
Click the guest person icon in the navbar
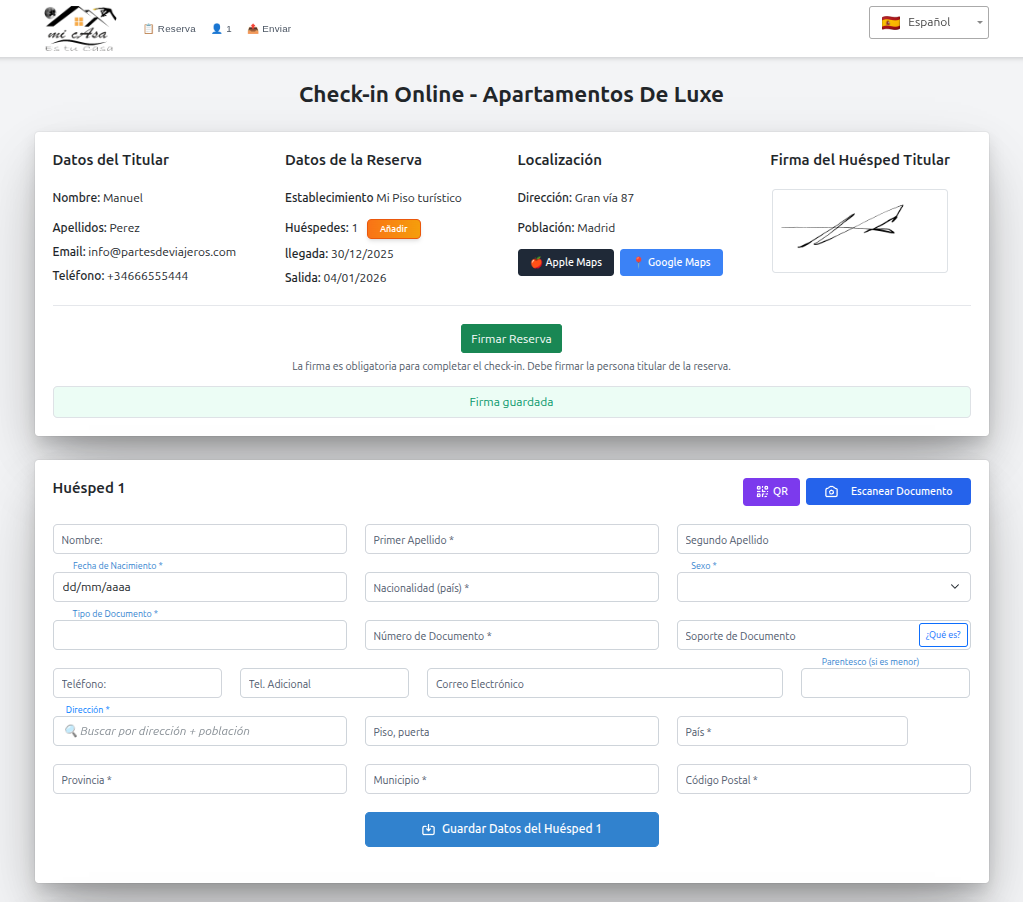pos(217,29)
